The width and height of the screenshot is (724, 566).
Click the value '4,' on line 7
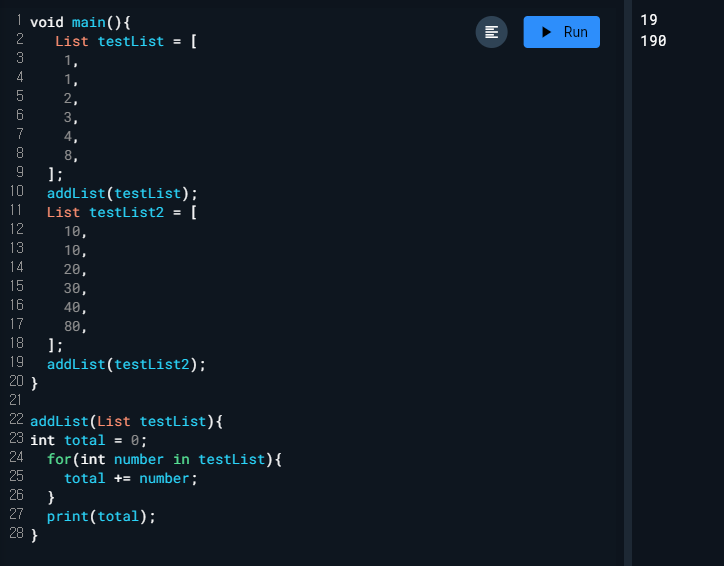(71, 136)
